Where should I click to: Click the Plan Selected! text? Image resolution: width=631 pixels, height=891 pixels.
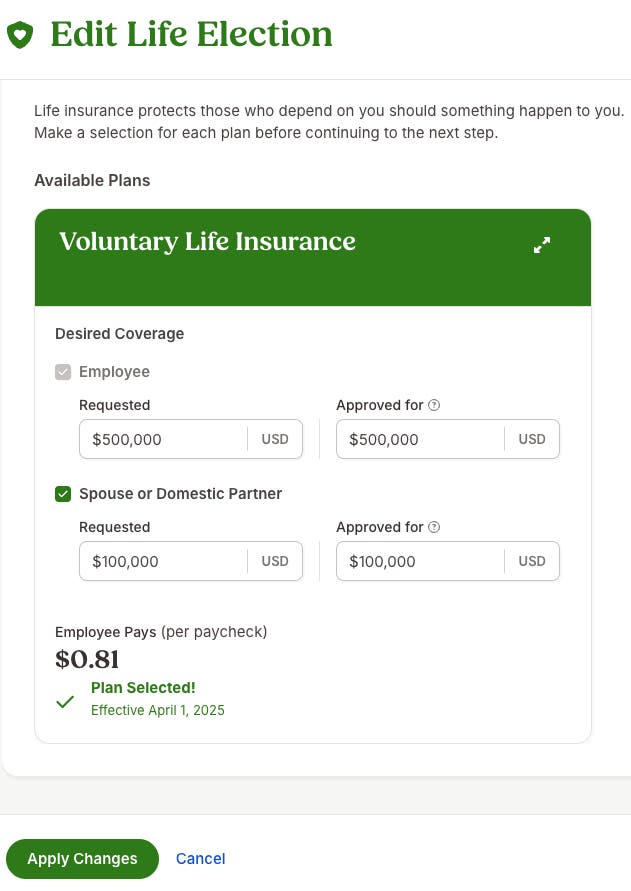[143, 688]
